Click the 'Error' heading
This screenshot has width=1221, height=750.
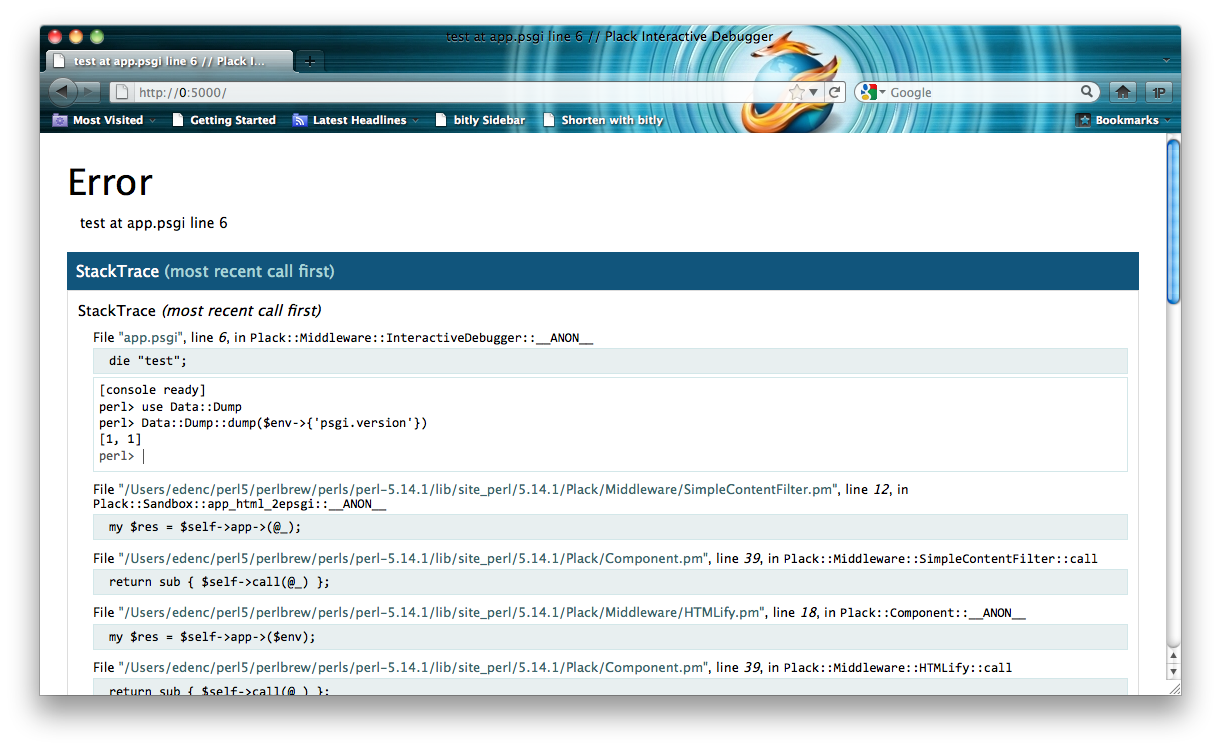pos(110,182)
